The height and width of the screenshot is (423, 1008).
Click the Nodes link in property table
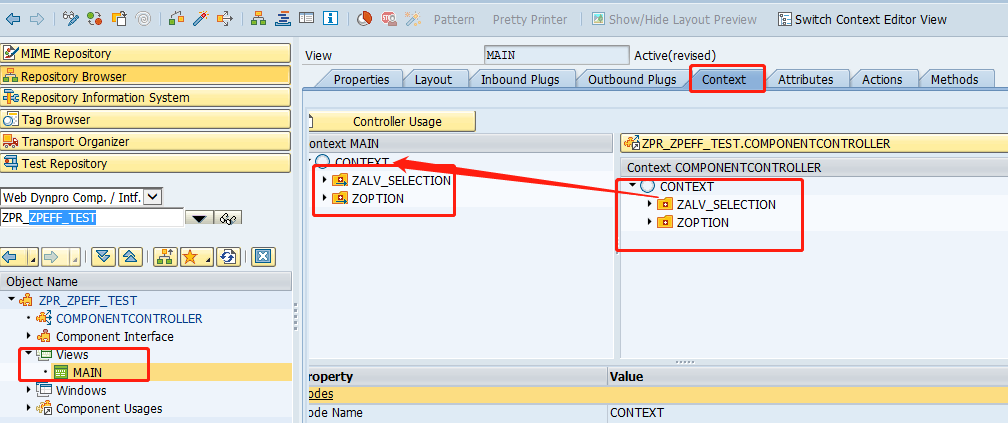pyautogui.click(x=320, y=394)
